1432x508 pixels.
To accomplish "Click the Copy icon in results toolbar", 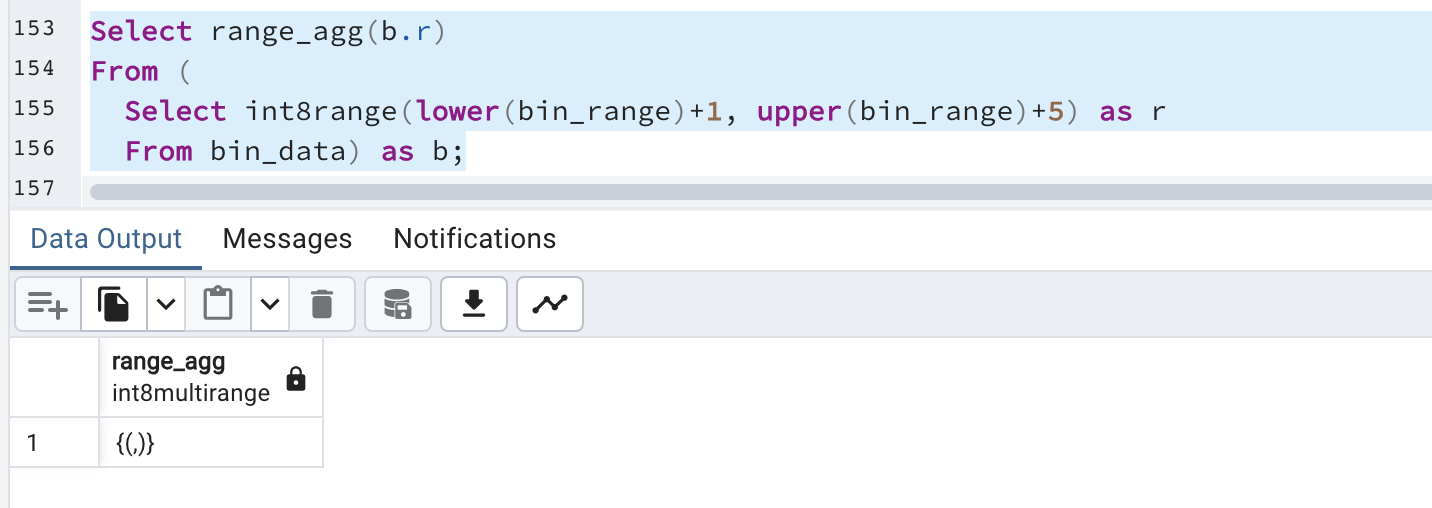I will (x=114, y=304).
